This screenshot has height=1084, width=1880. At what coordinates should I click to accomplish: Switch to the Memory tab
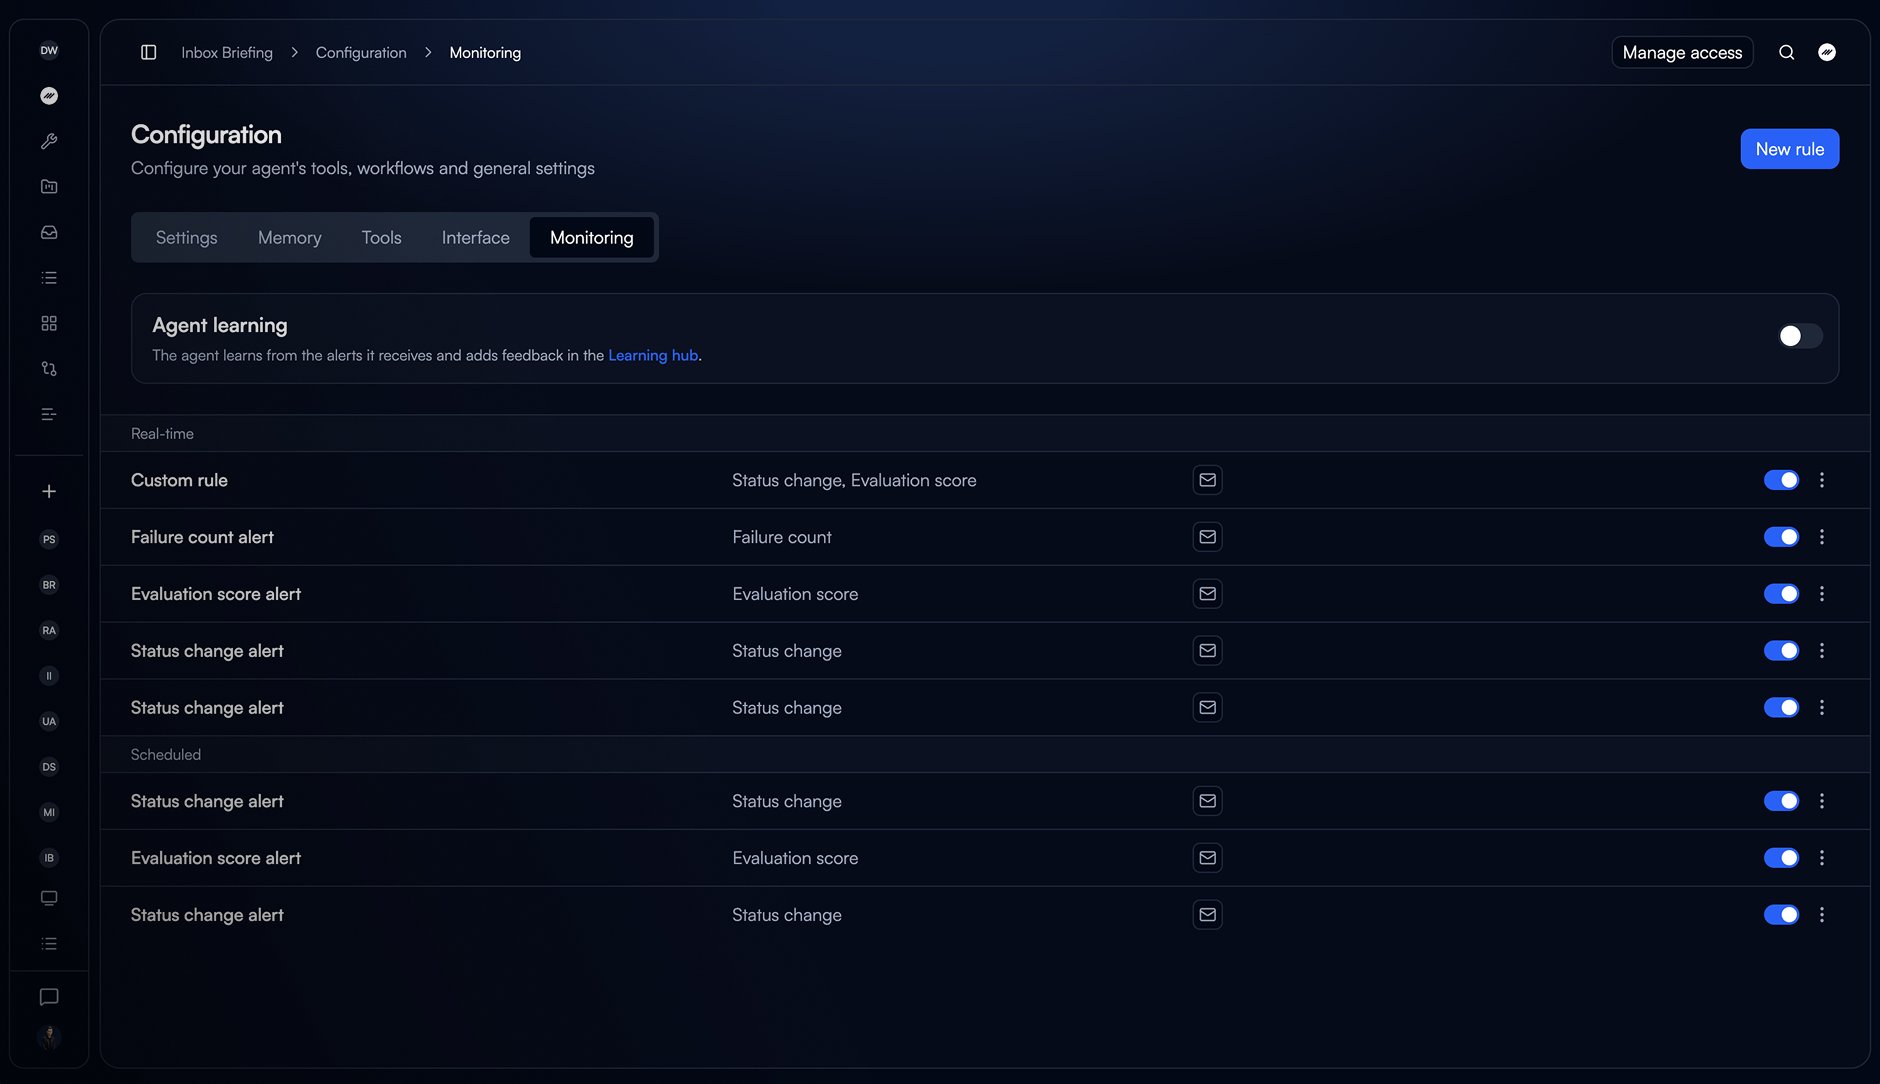point(290,238)
